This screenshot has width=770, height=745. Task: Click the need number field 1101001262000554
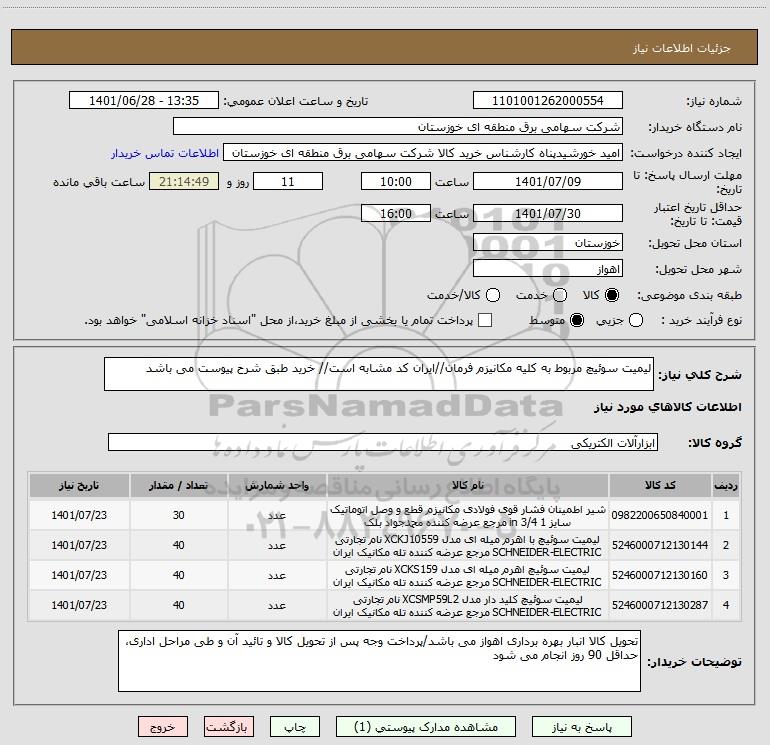547,101
